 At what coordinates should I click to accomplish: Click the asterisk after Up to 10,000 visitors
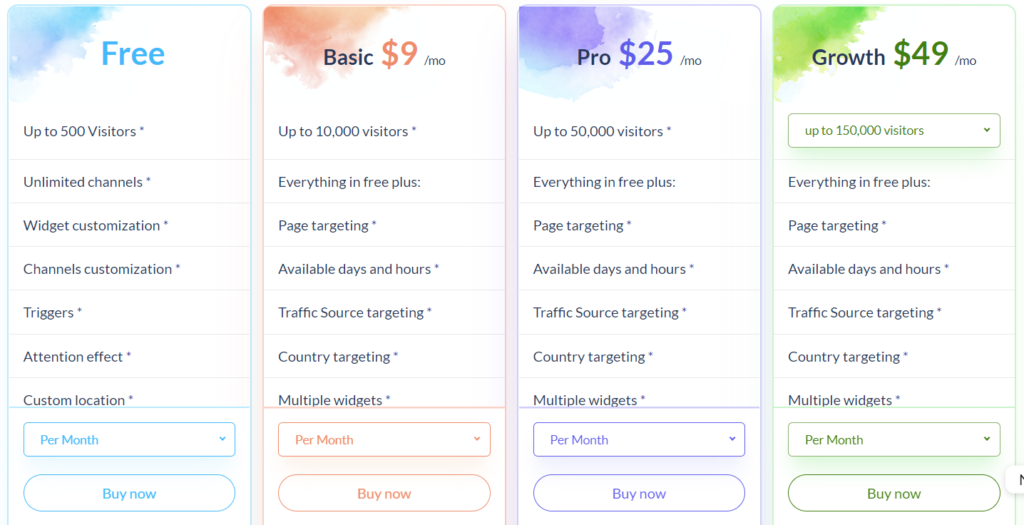413,129
